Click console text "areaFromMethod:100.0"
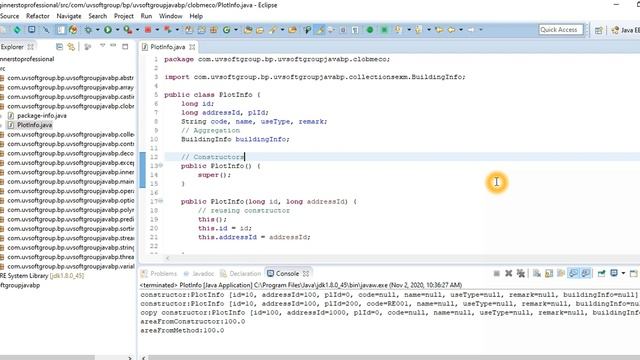 click(182, 331)
